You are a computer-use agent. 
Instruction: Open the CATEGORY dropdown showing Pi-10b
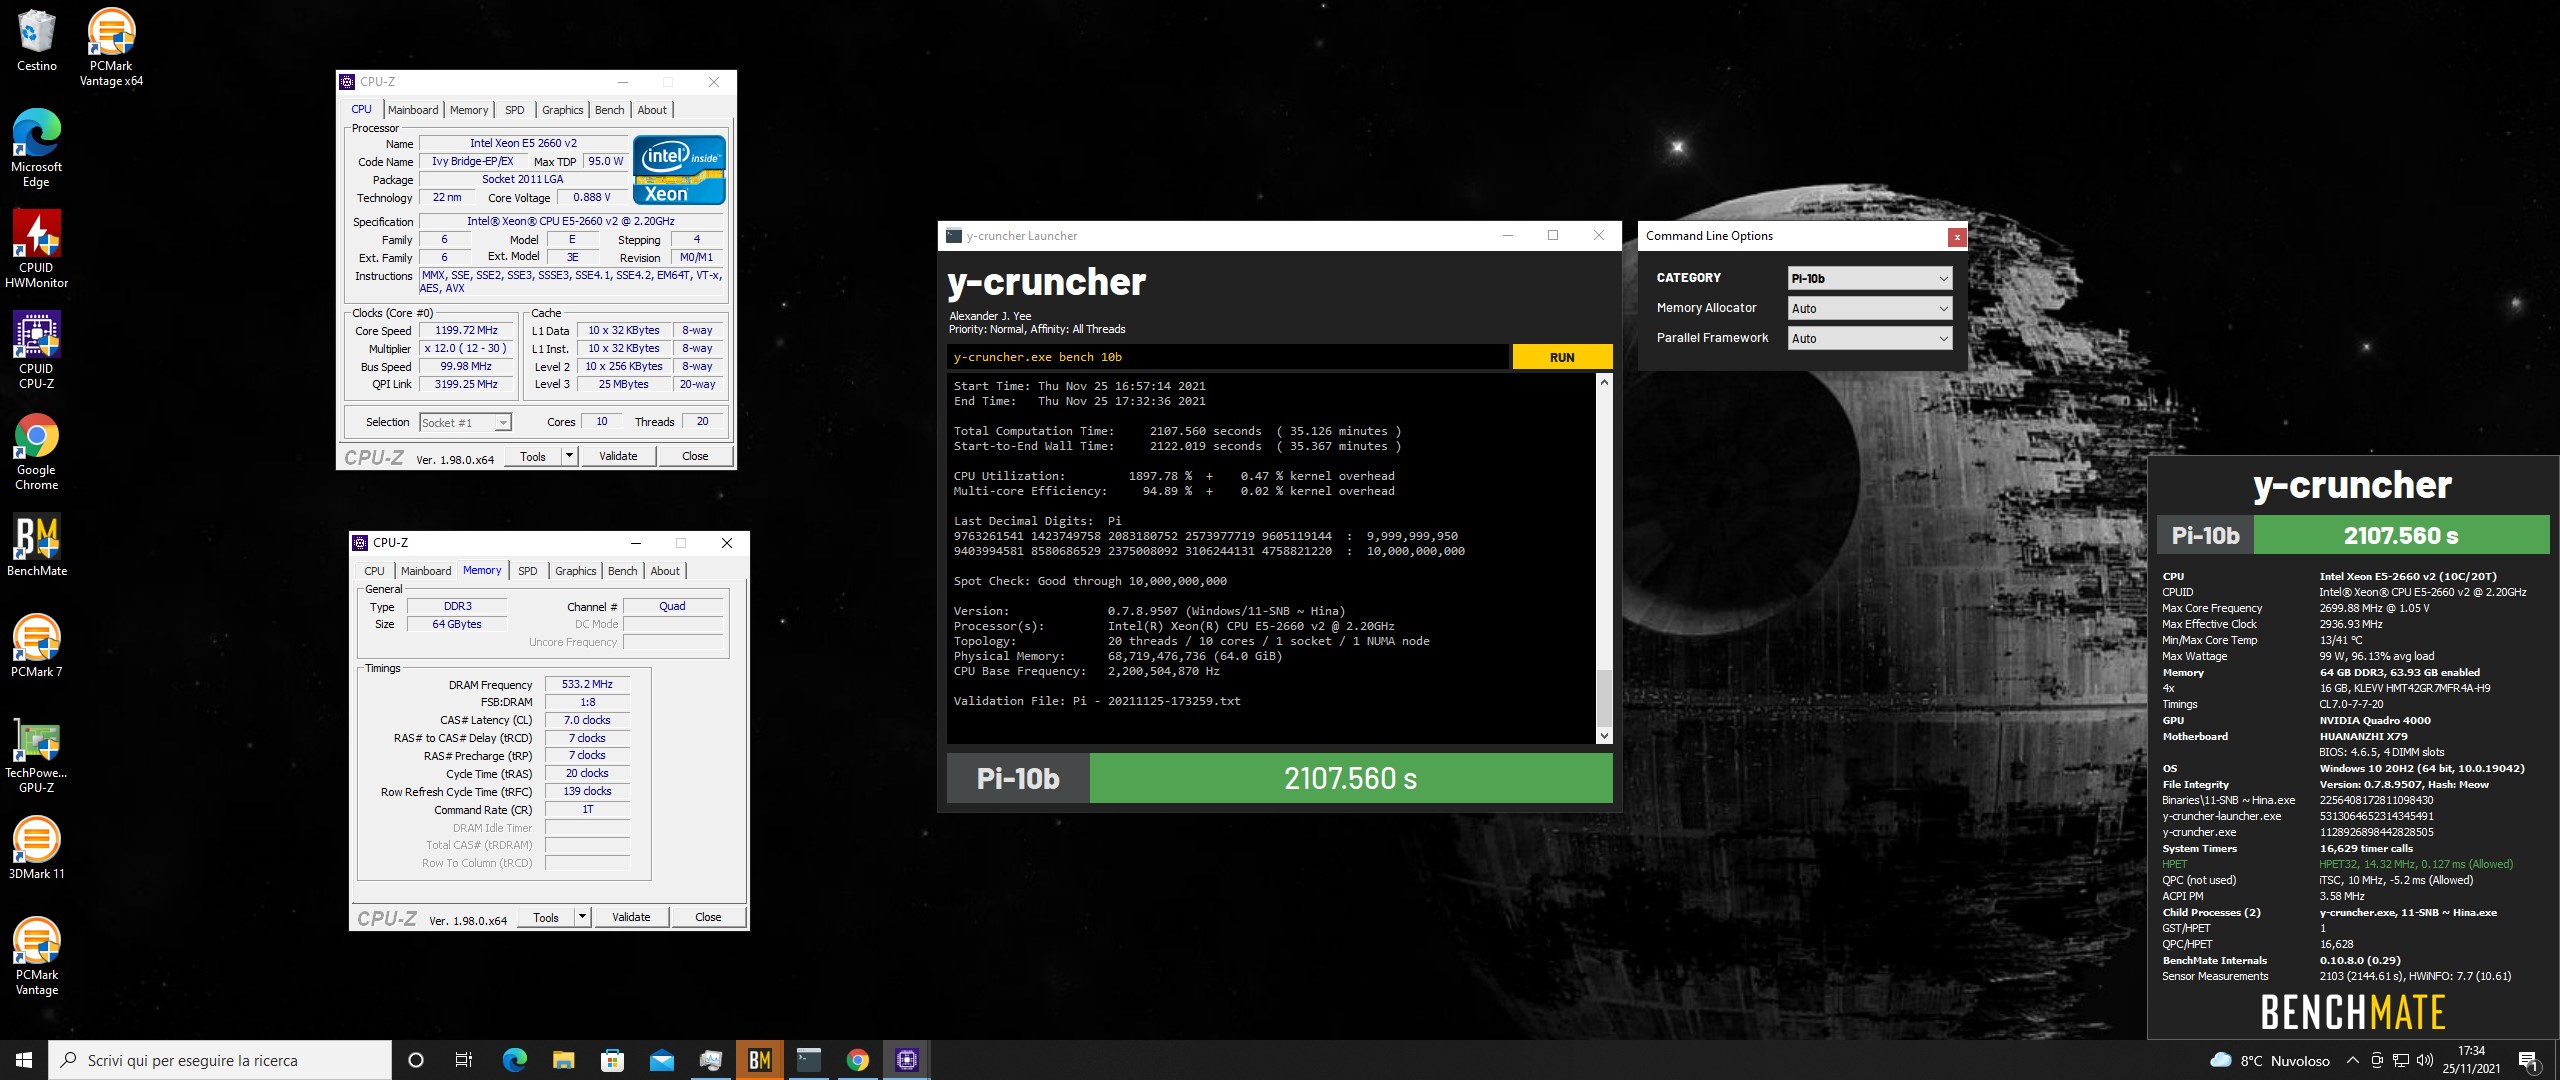(1869, 278)
